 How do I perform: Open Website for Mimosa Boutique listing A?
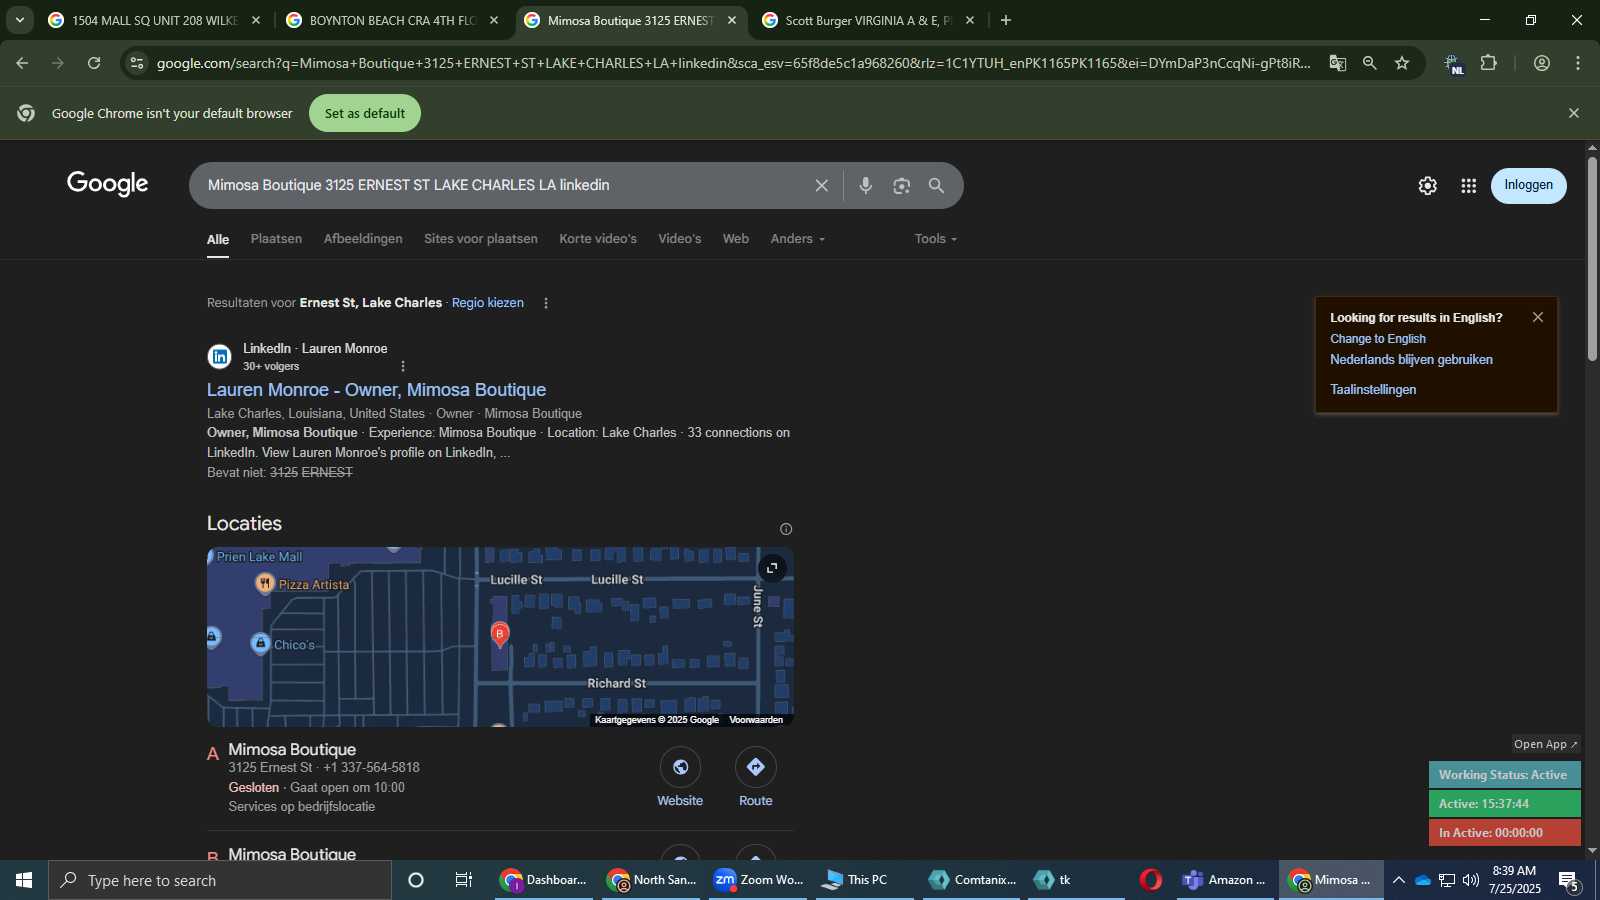click(680, 778)
